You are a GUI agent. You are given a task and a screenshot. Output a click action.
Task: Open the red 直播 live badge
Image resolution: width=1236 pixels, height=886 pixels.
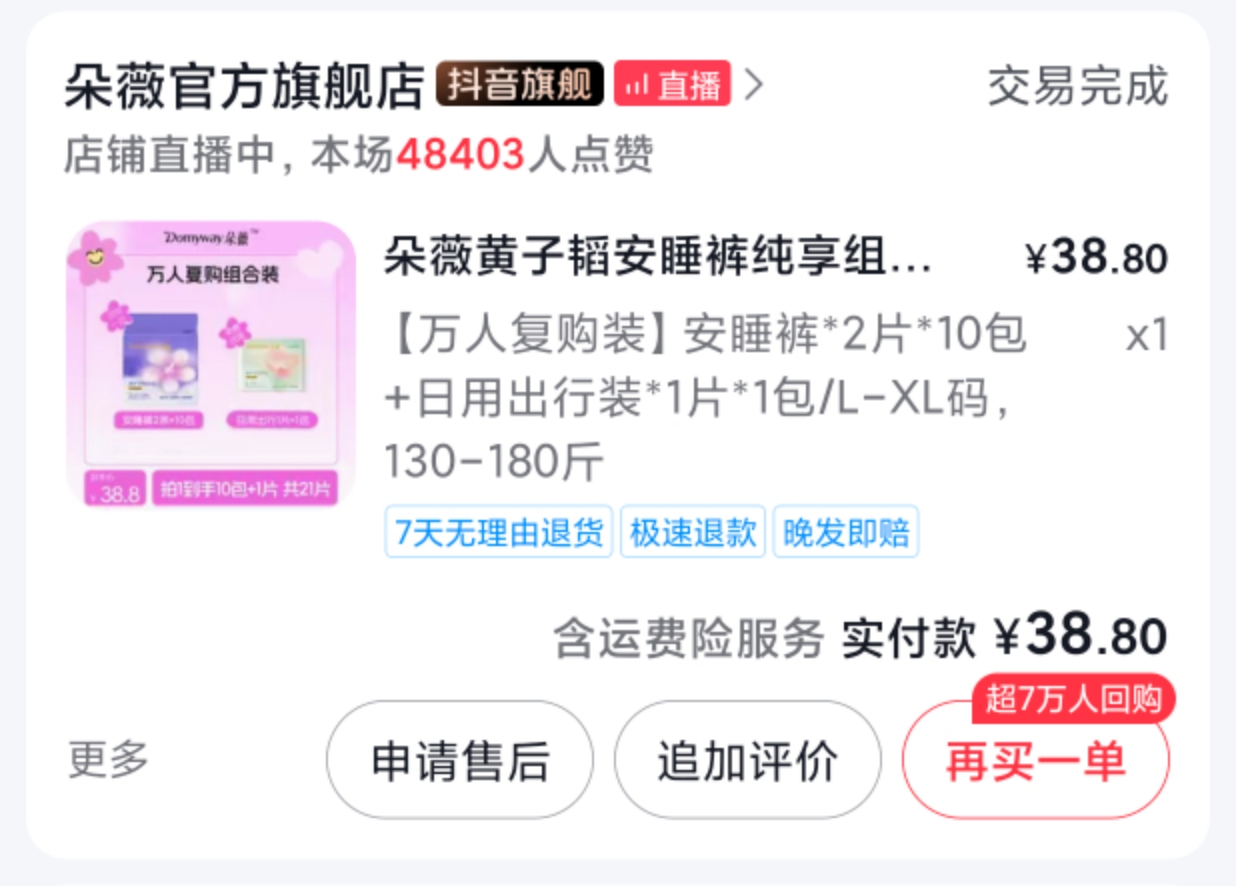[672, 85]
